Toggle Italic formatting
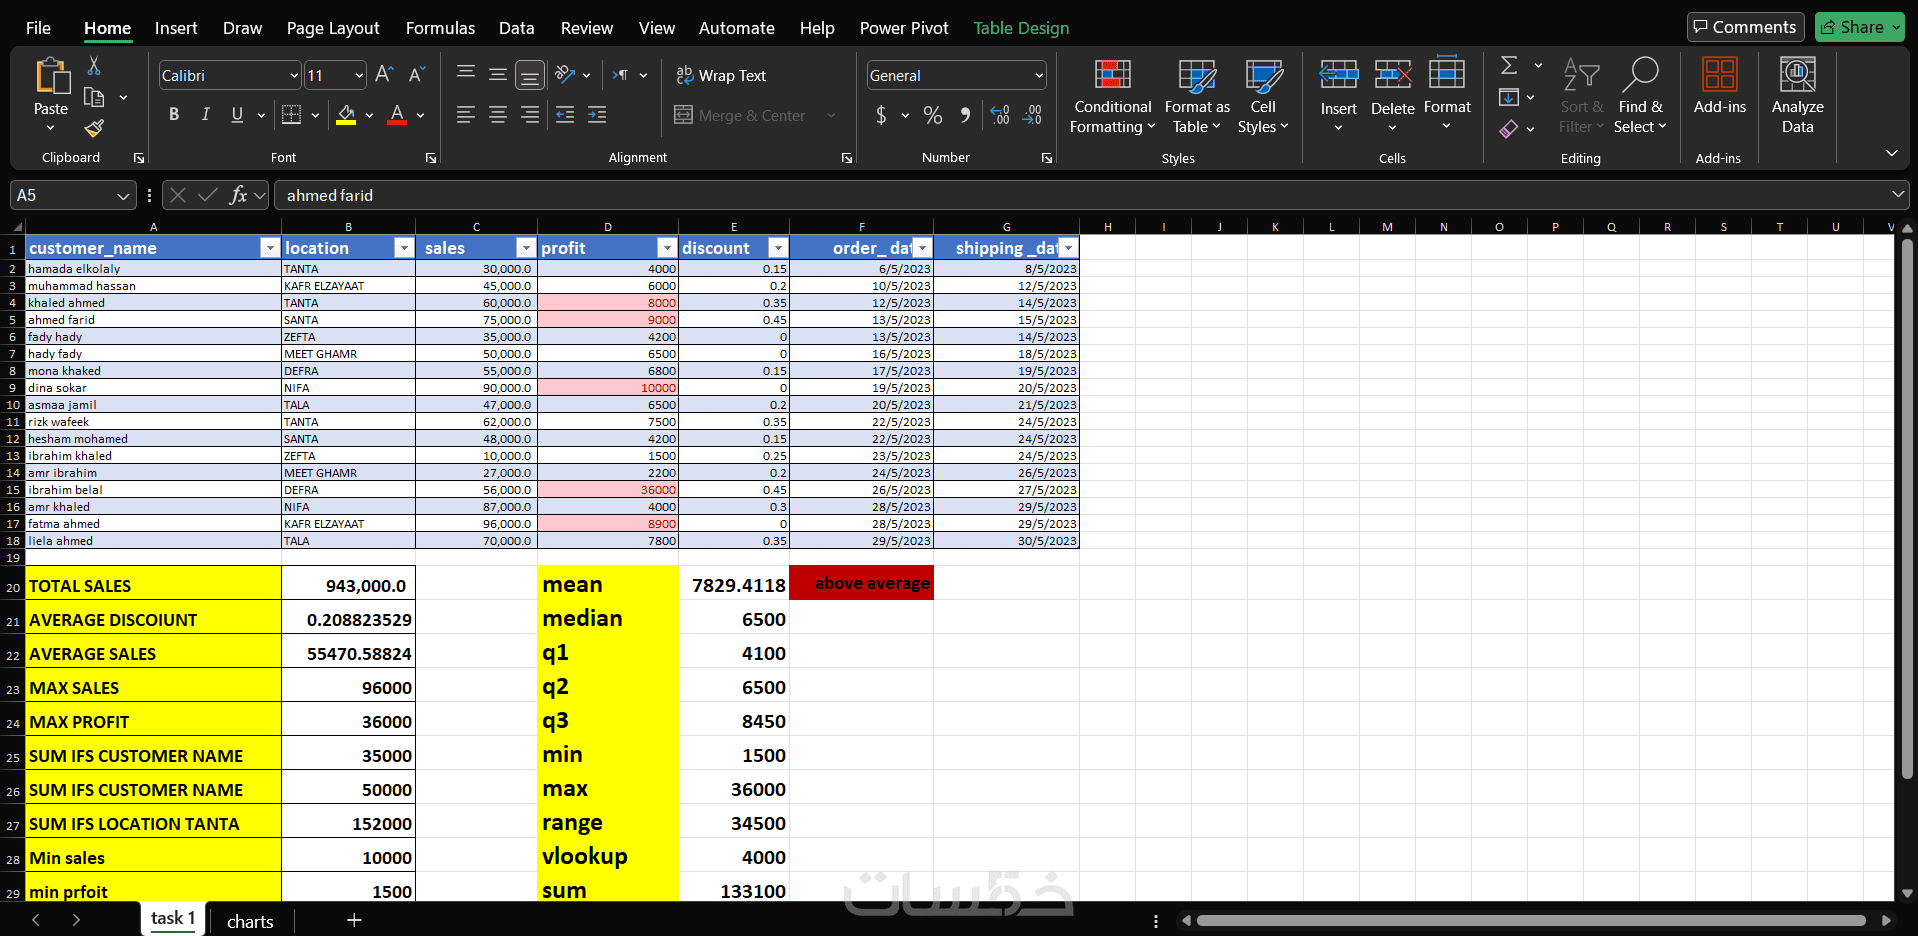This screenshot has height=936, width=1918. click(205, 115)
